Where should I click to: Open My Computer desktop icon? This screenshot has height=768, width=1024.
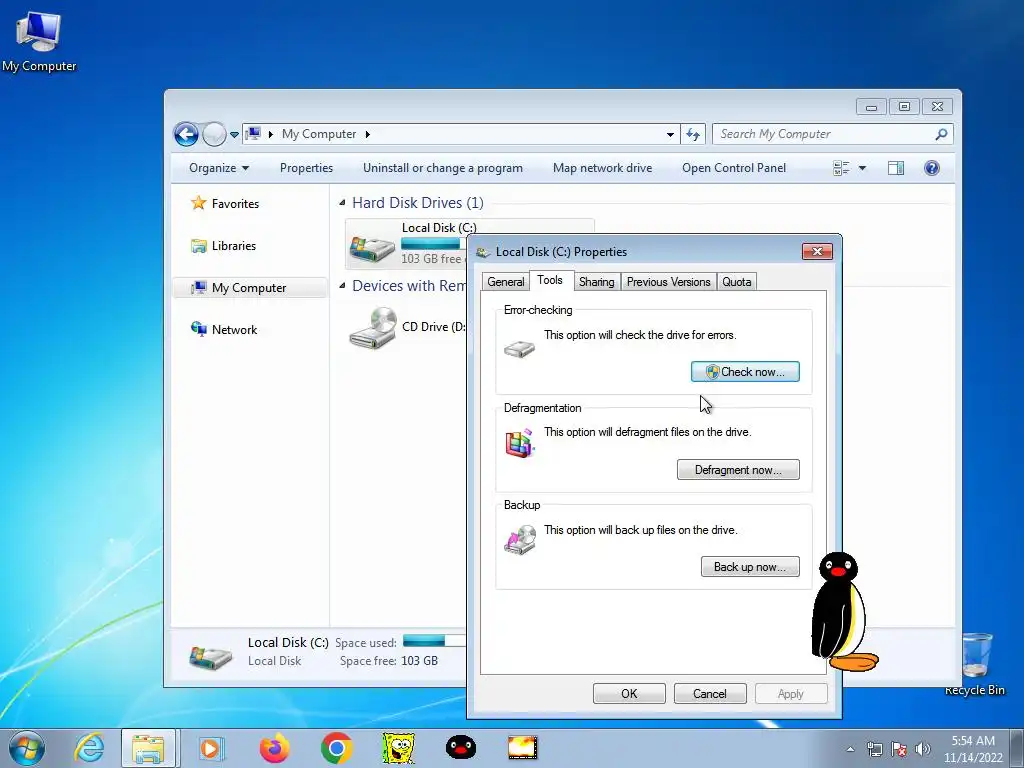pos(39,40)
